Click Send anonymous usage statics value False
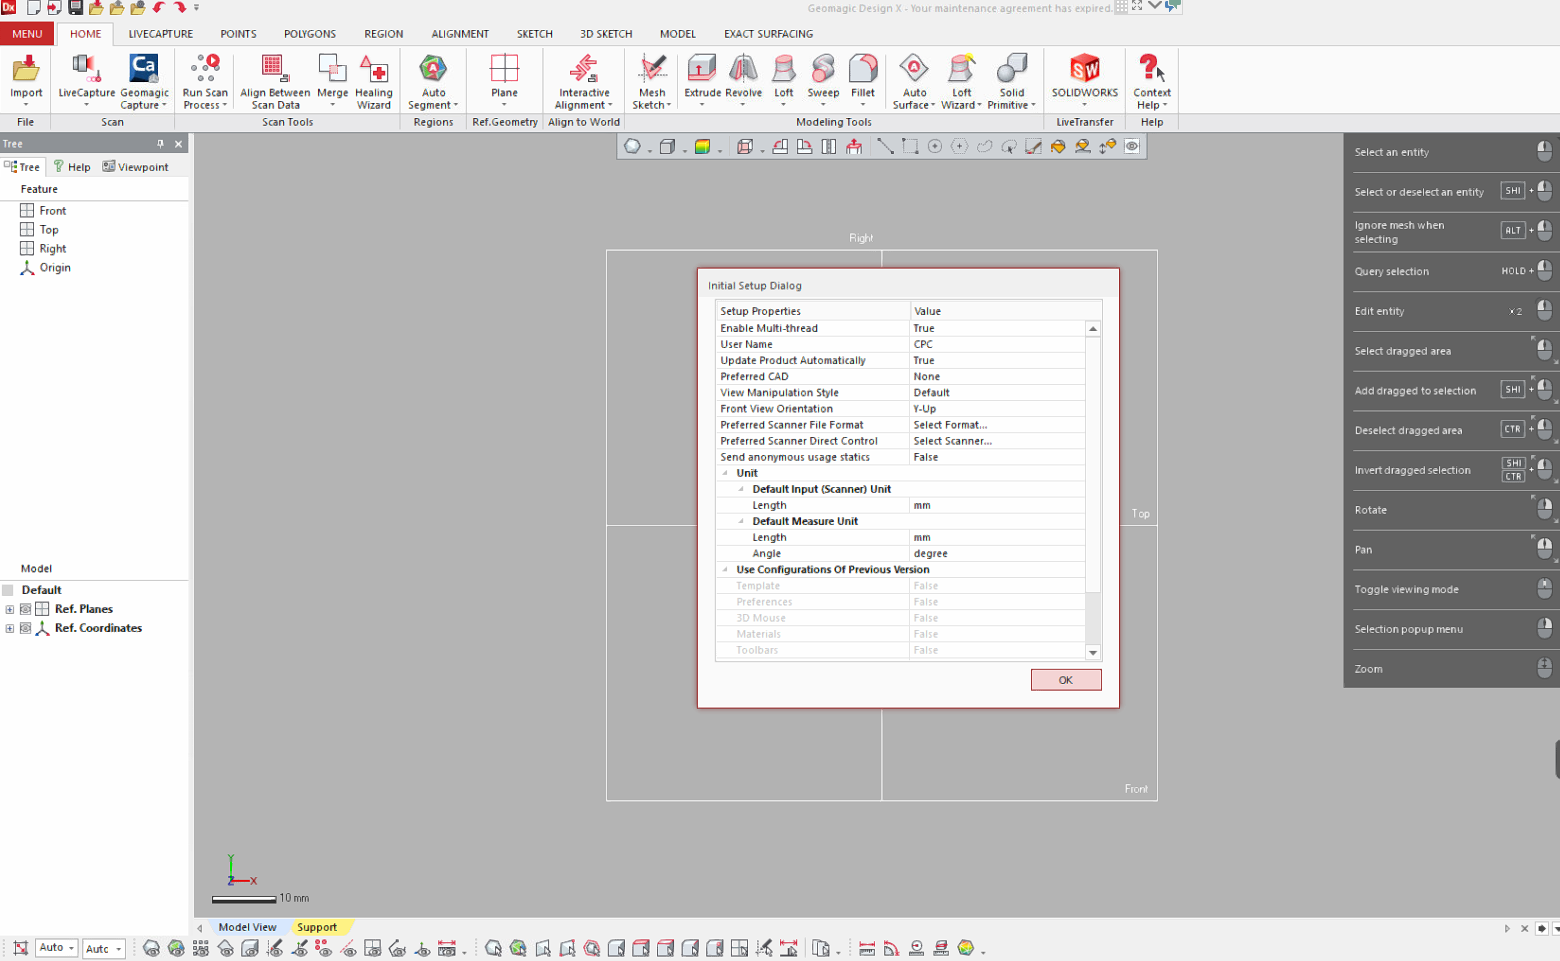Image resolution: width=1560 pixels, height=961 pixels. [997, 457]
